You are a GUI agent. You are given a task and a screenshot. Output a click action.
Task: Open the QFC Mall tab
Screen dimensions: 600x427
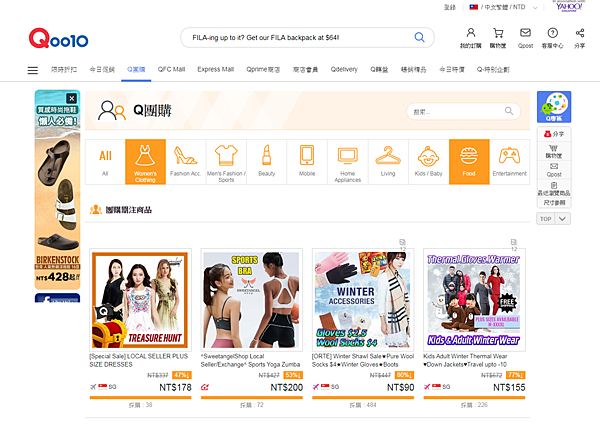pos(171,69)
